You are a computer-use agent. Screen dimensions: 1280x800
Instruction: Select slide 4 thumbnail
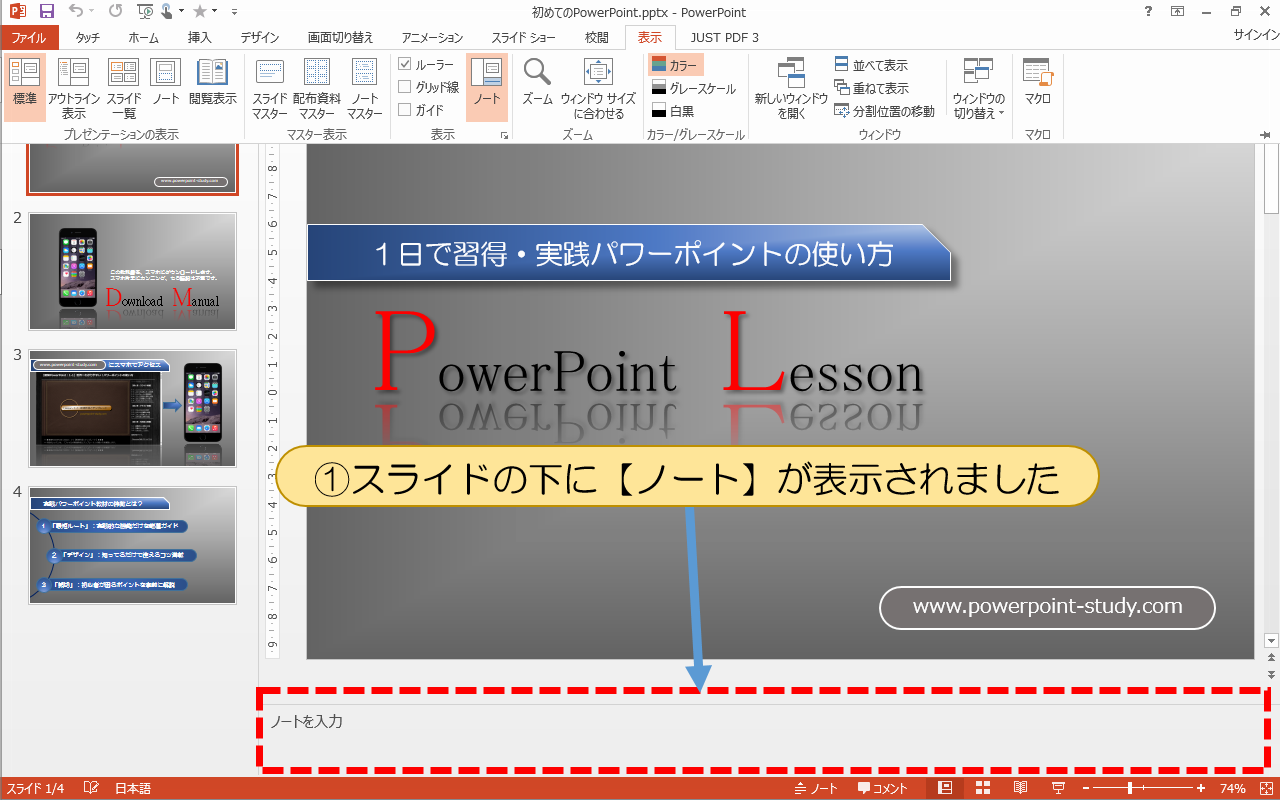[x=132, y=545]
